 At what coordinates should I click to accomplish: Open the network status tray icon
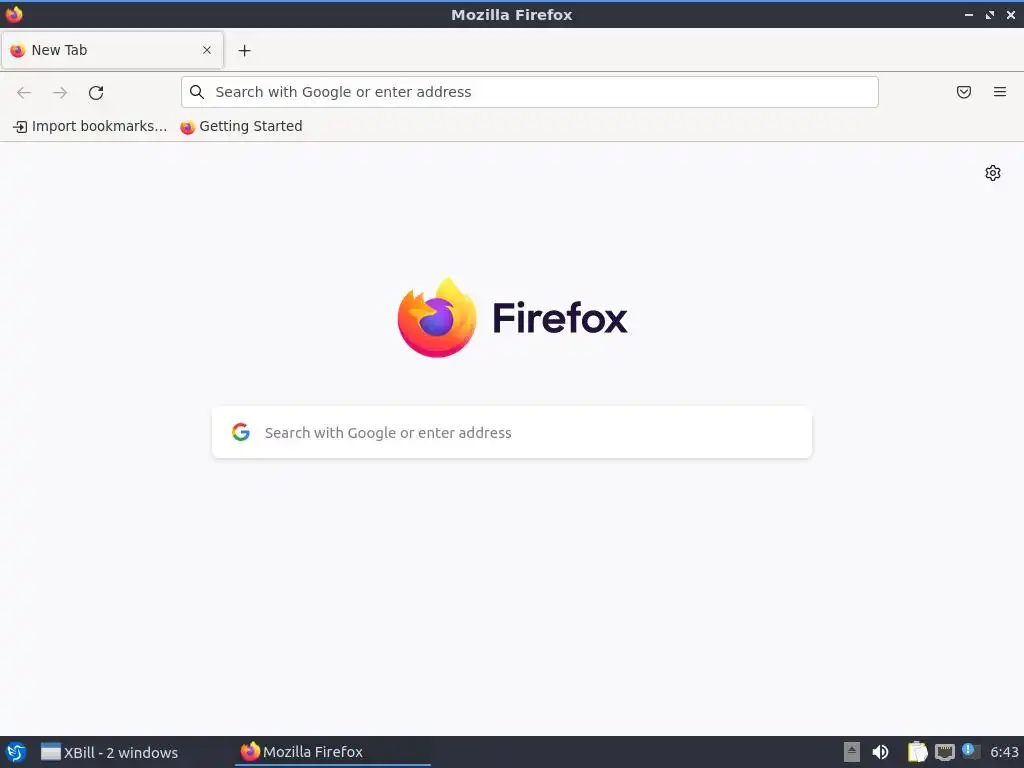pos(944,752)
